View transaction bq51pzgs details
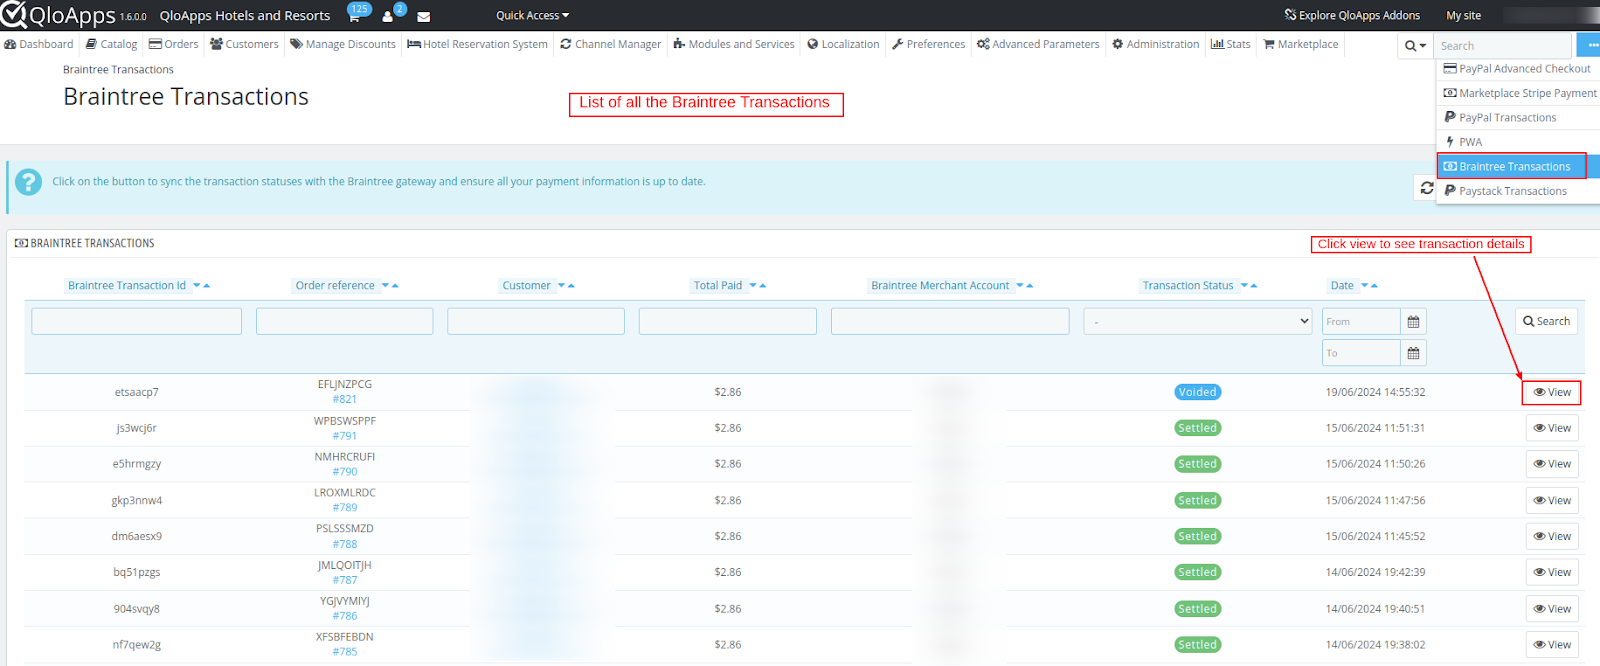 (x=1552, y=572)
